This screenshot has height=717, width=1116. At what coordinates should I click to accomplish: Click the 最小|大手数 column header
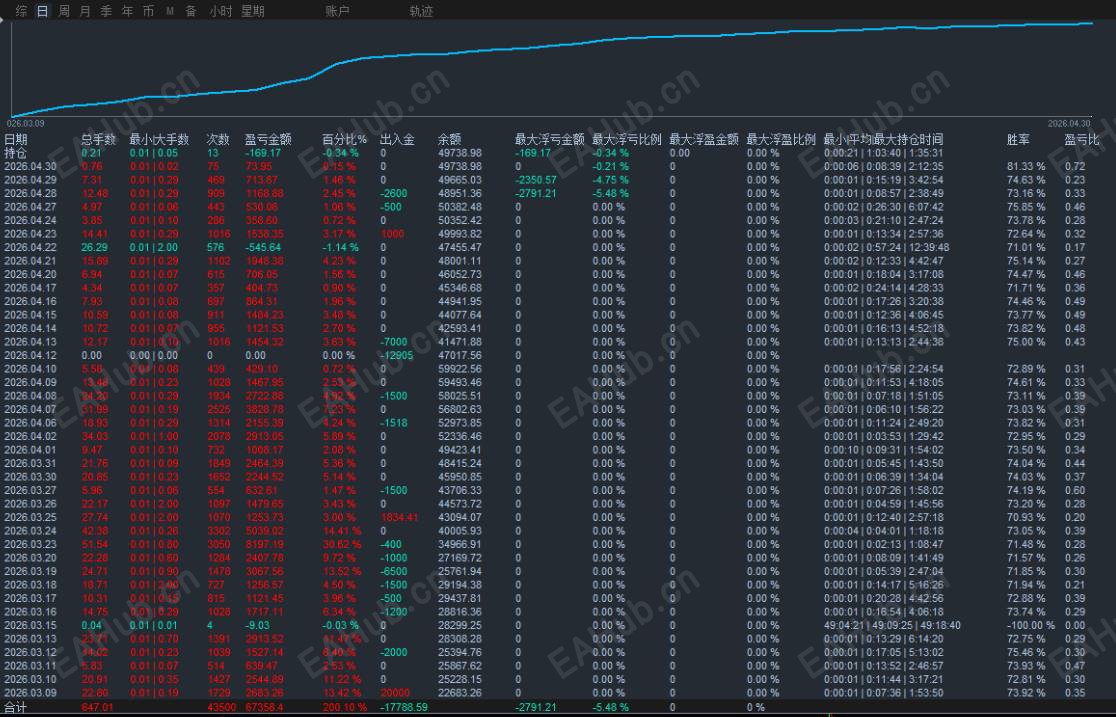tap(159, 140)
